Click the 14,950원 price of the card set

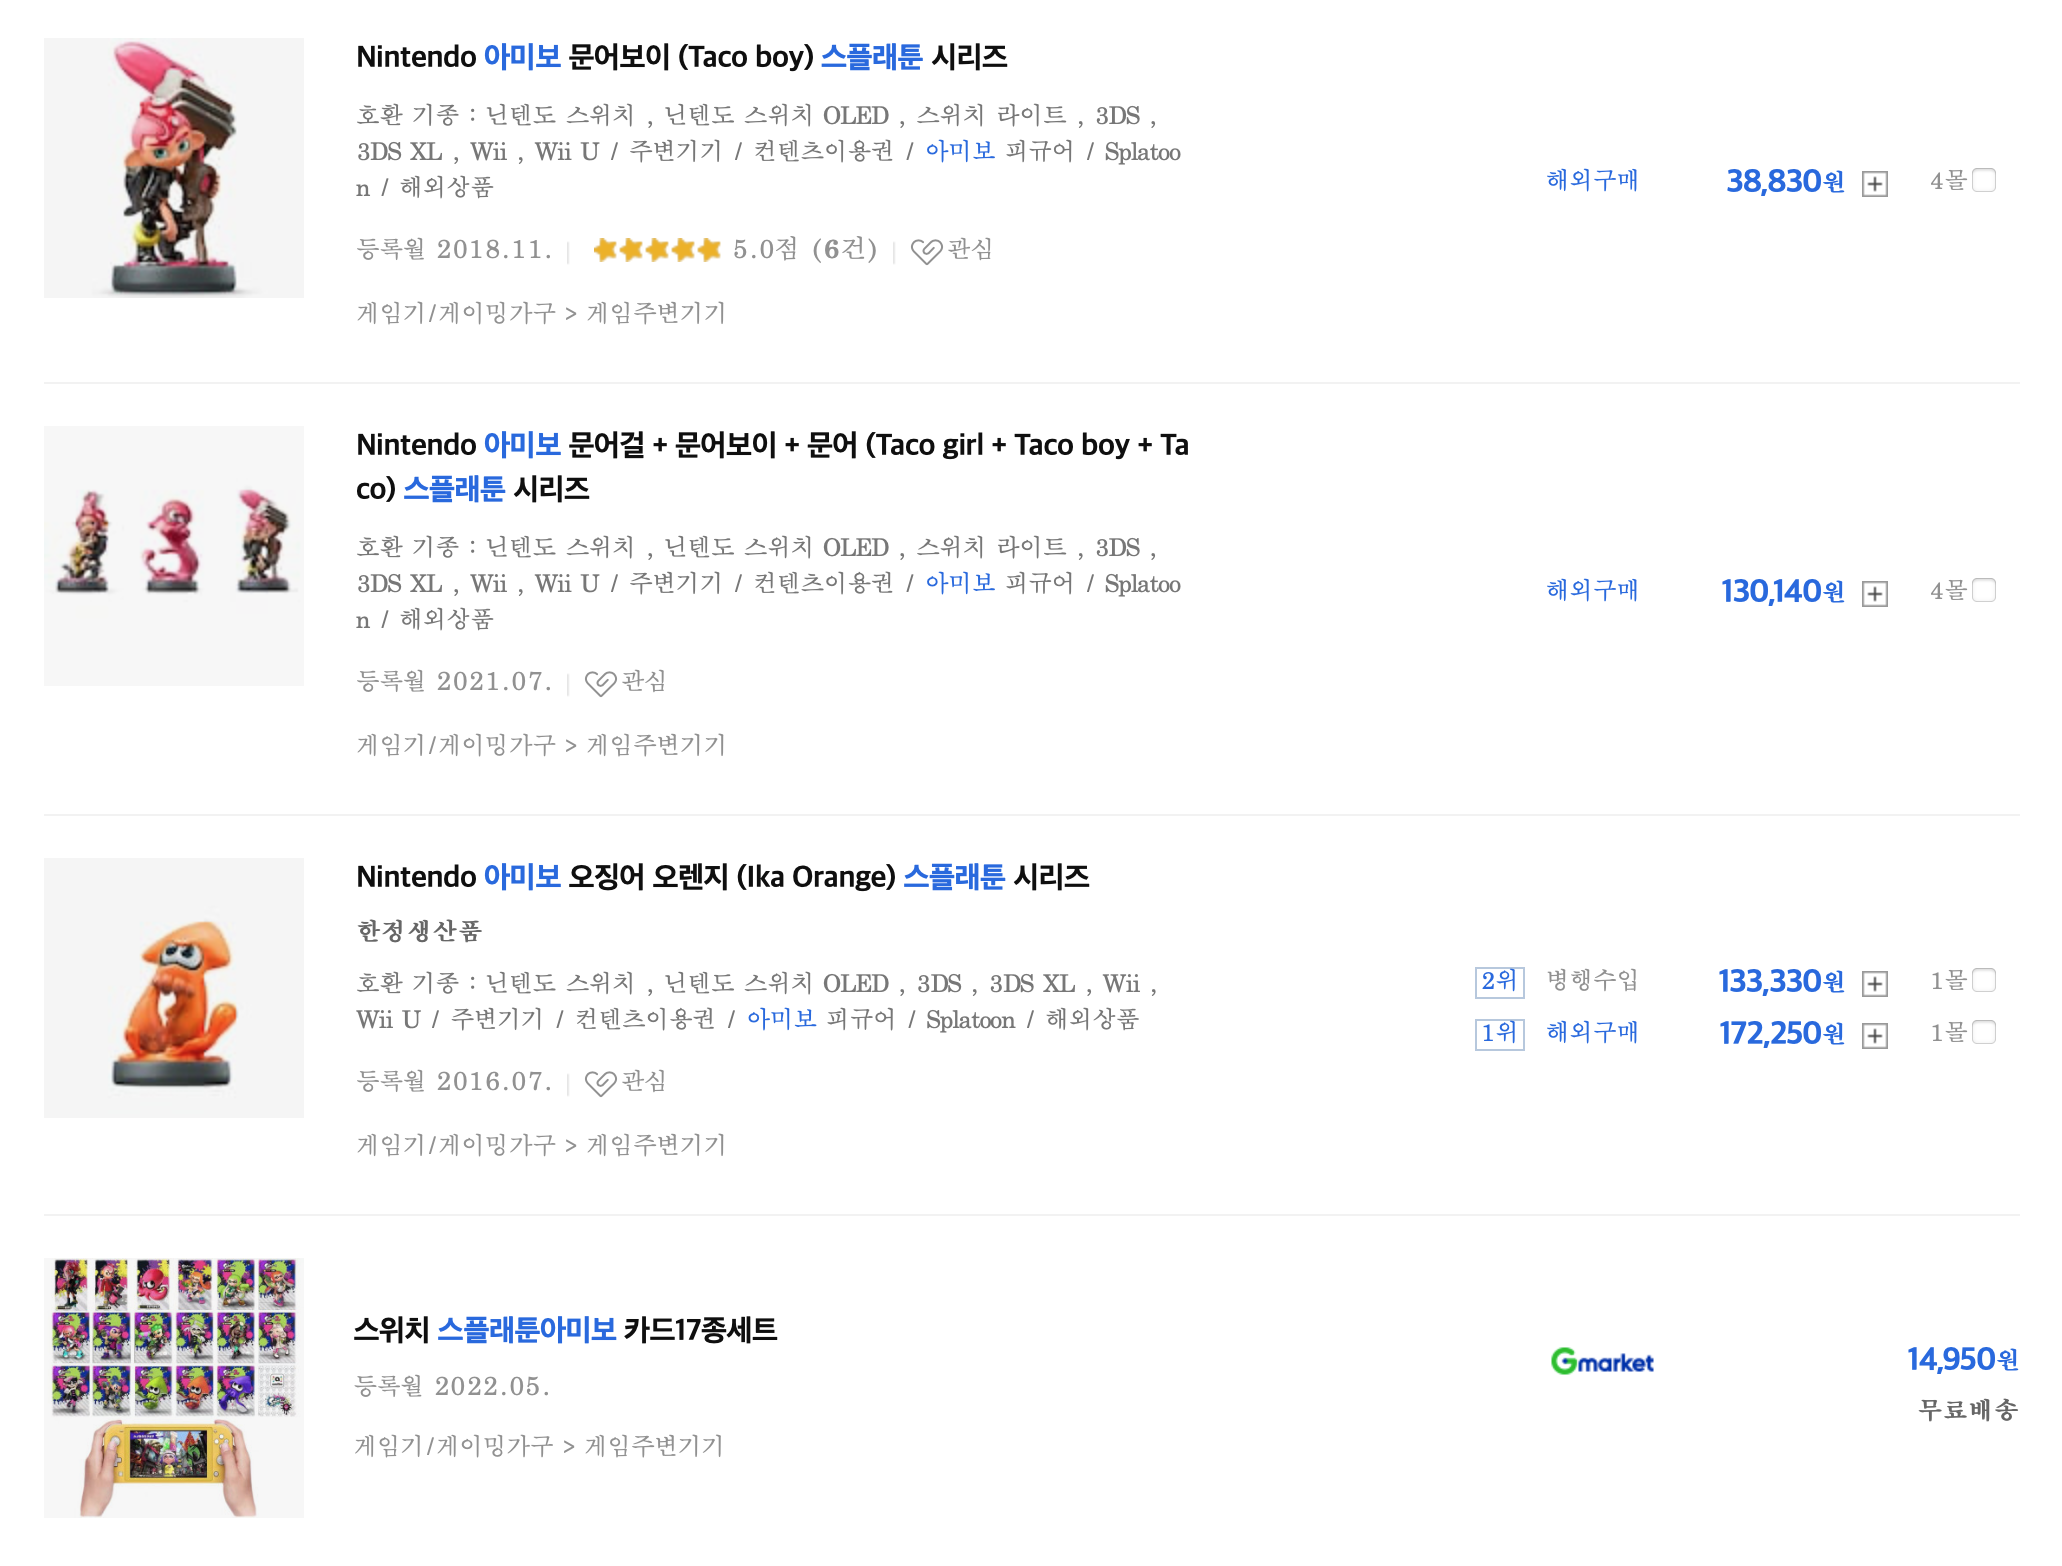tap(1961, 1359)
